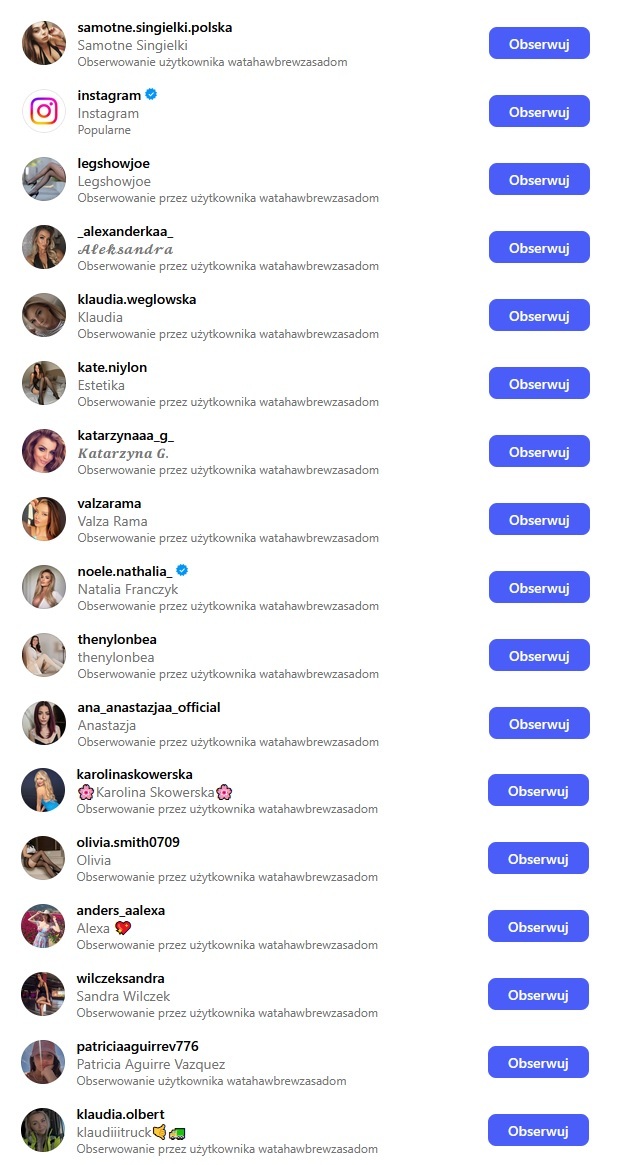
Task: Open klaudia.olbert profile avatar
Action: tap(43, 1131)
